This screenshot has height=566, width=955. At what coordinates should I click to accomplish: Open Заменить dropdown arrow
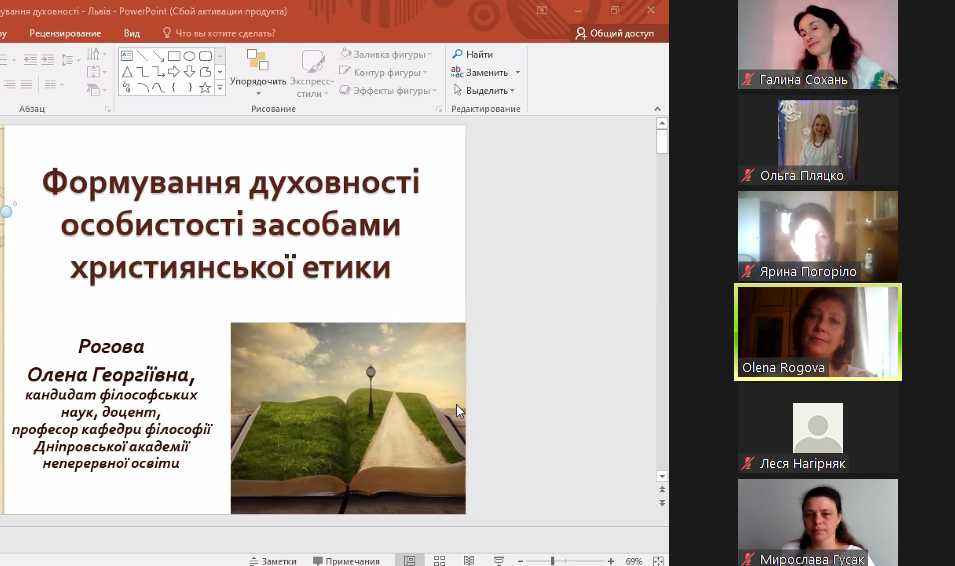click(x=518, y=72)
